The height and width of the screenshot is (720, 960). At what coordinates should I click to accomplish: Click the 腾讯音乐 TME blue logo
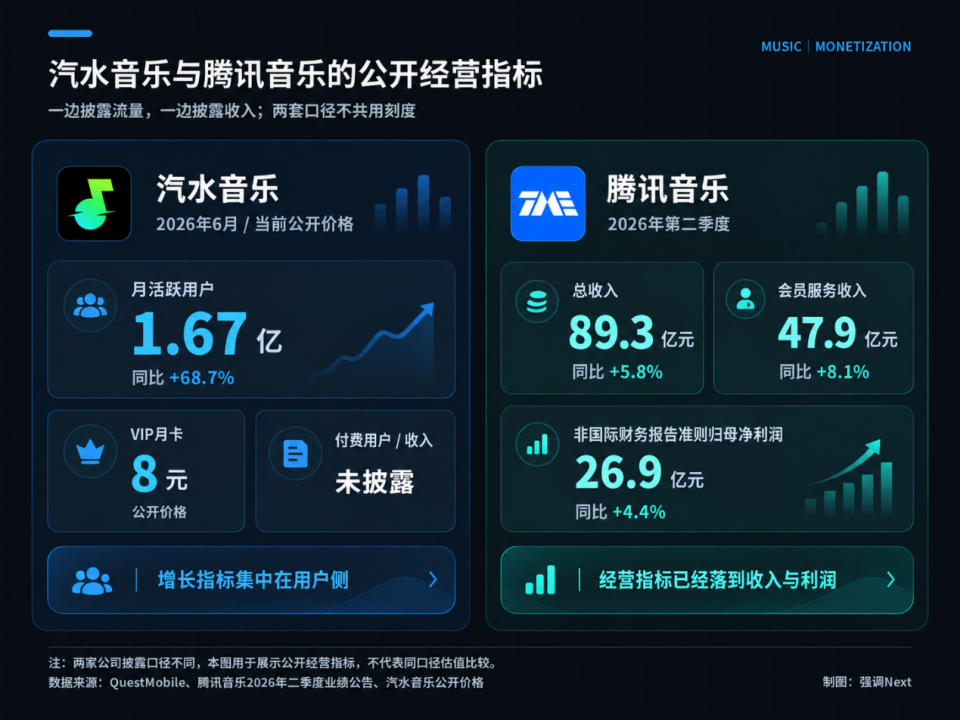(x=548, y=203)
